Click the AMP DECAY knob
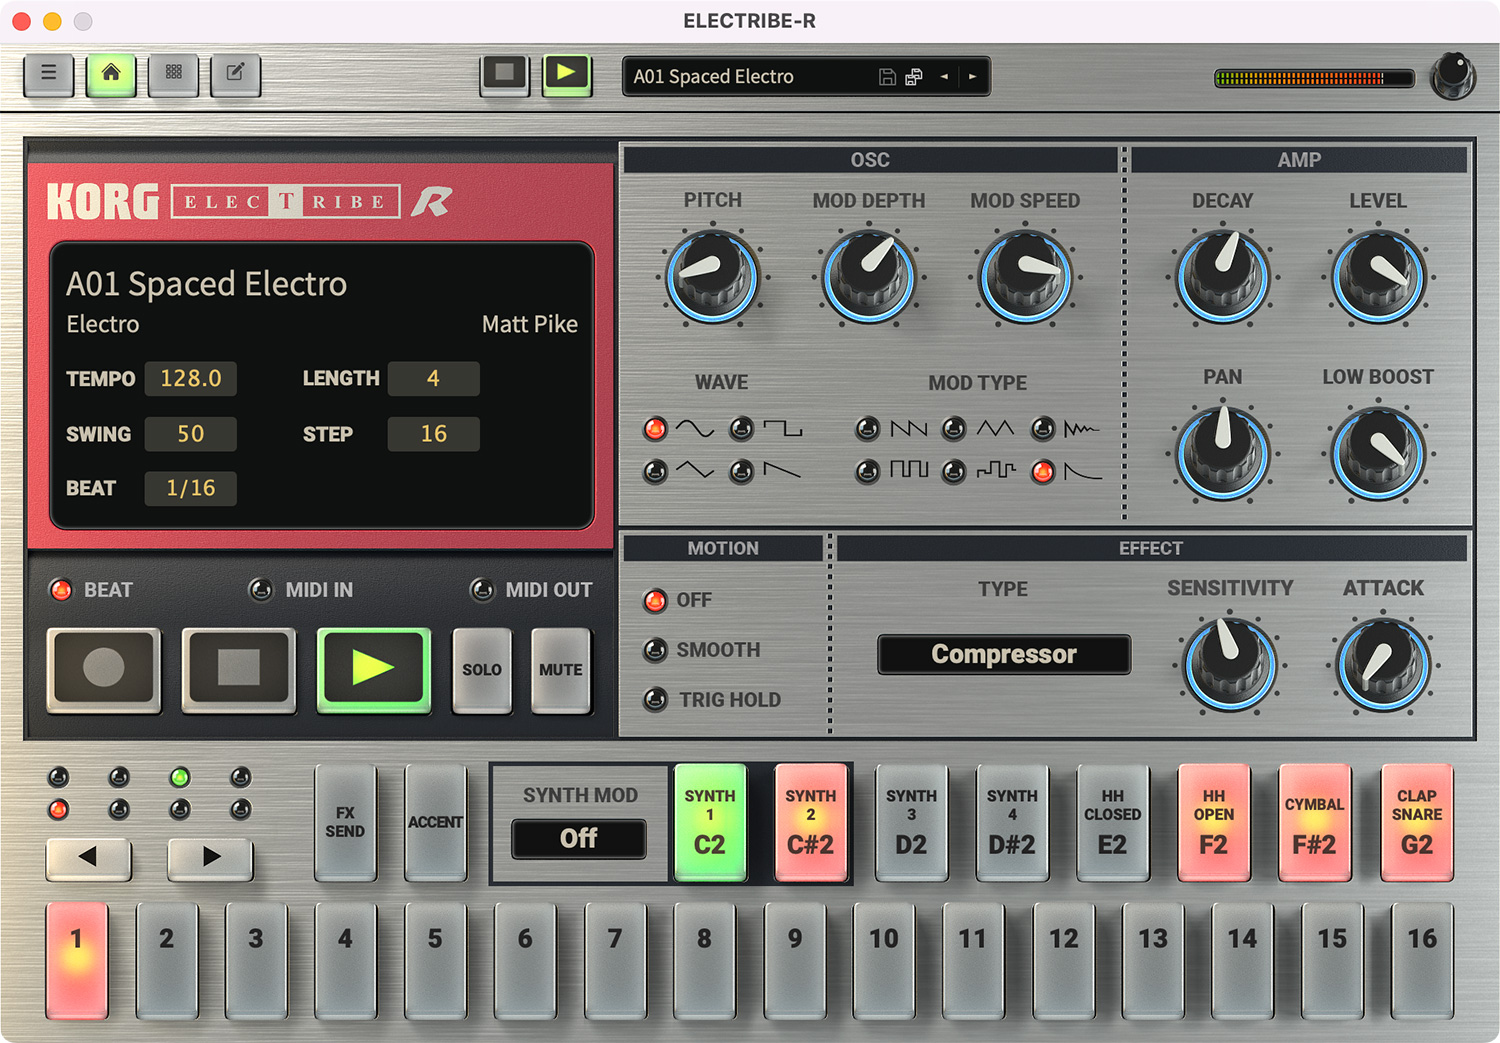Image resolution: width=1500 pixels, height=1043 pixels. [x=1223, y=277]
